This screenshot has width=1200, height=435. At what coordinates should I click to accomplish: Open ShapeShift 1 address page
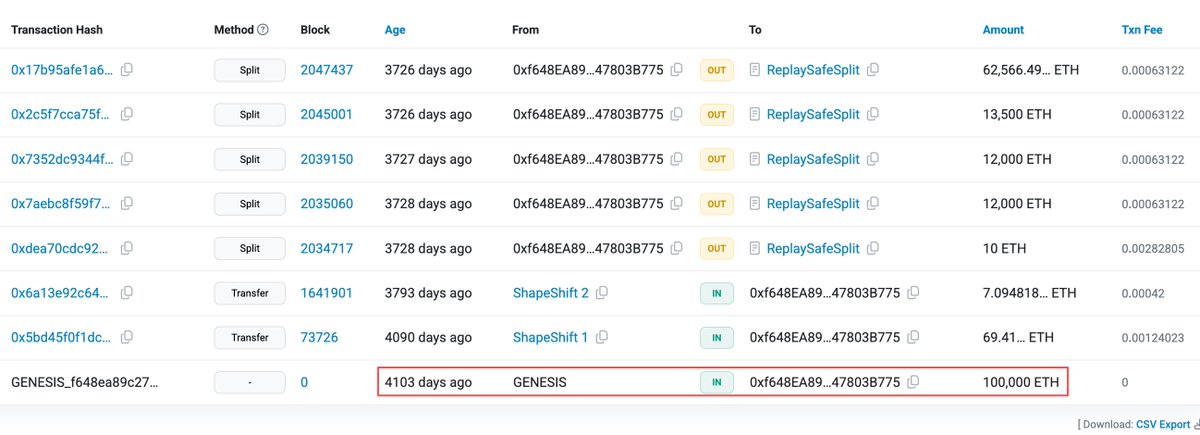tap(550, 337)
